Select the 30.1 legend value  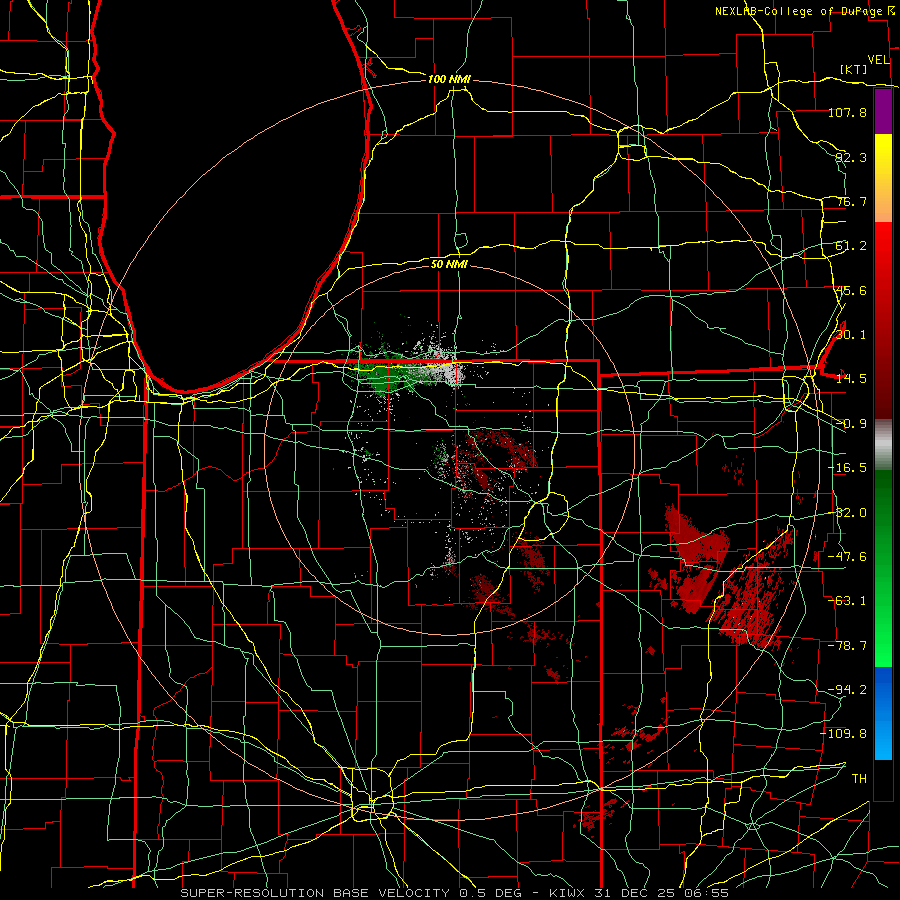point(851,335)
